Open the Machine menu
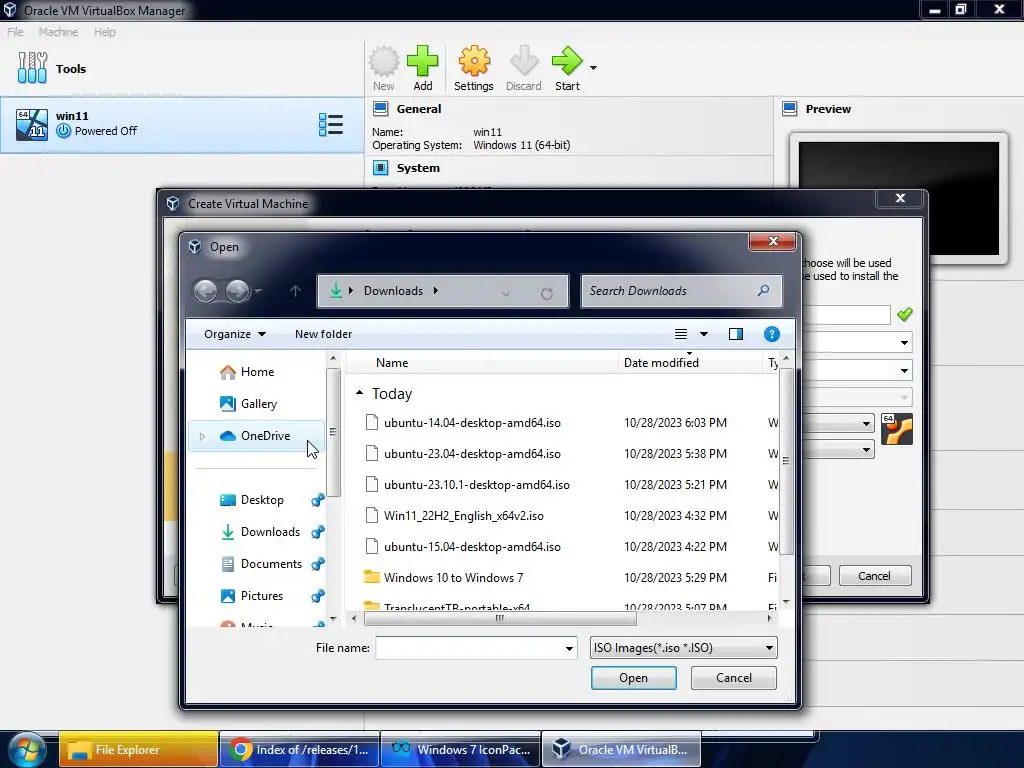This screenshot has height=768, width=1024. [58, 32]
